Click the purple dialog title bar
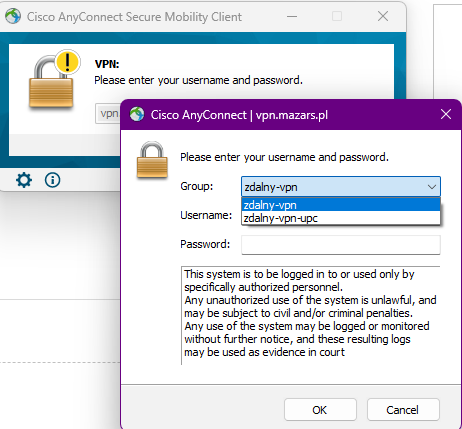 [291, 115]
